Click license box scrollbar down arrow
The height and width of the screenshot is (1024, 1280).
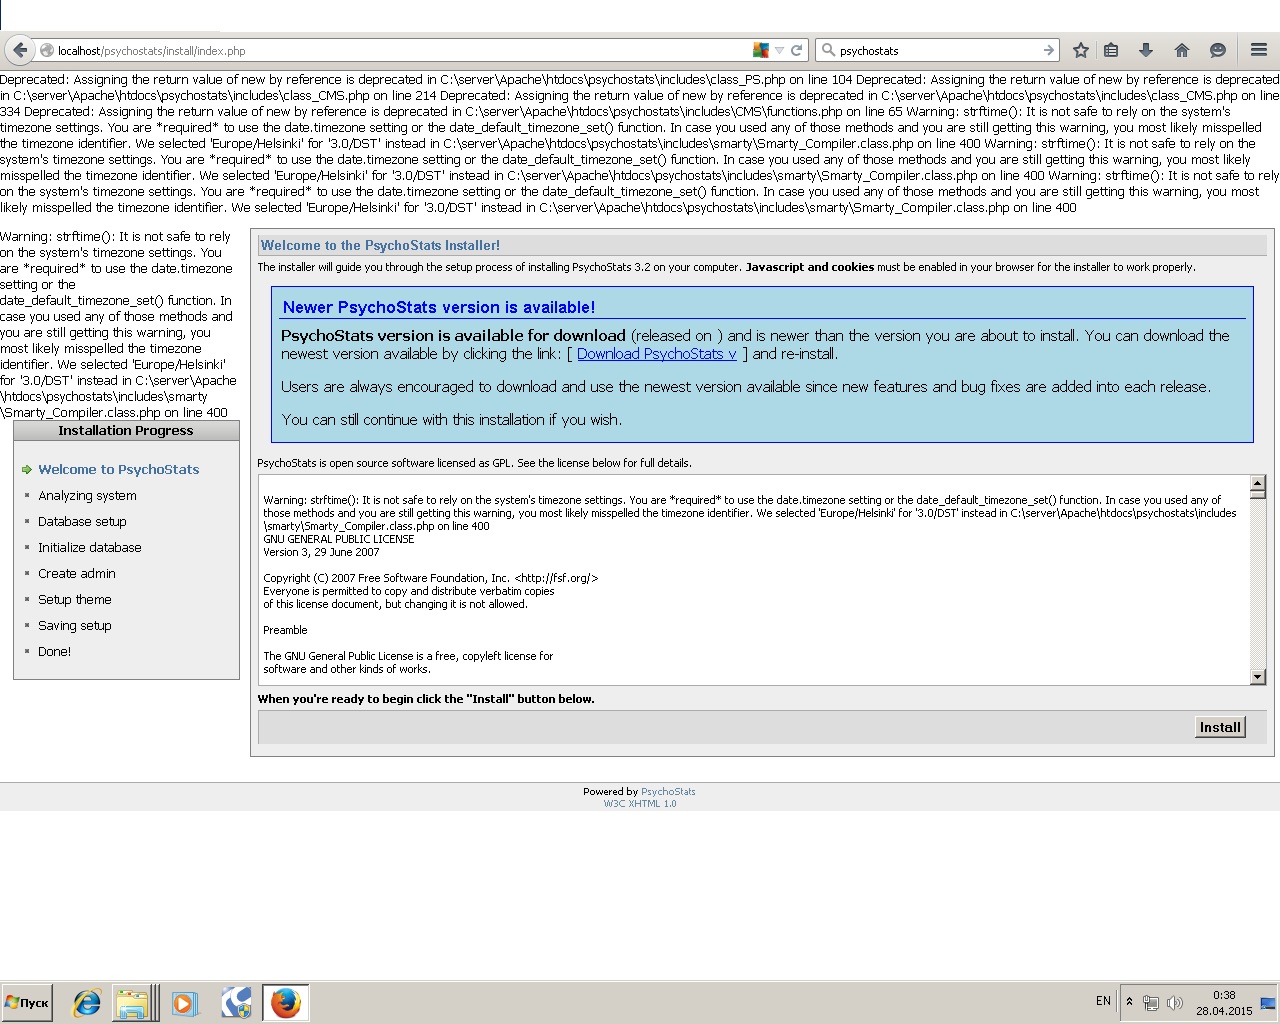click(x=1258, y=677)
